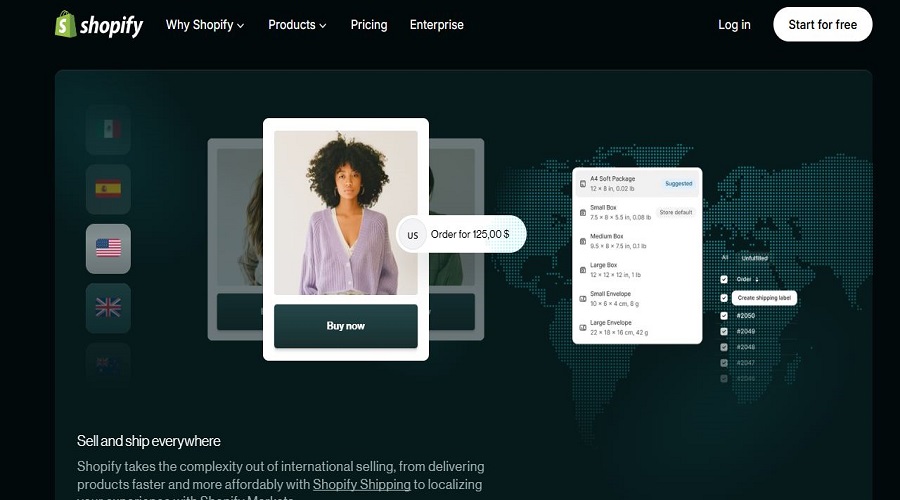The height and width of the screenshot is (500, 900).
Task: Toggle checkbox for order #2047
Action: pos(724,363)
